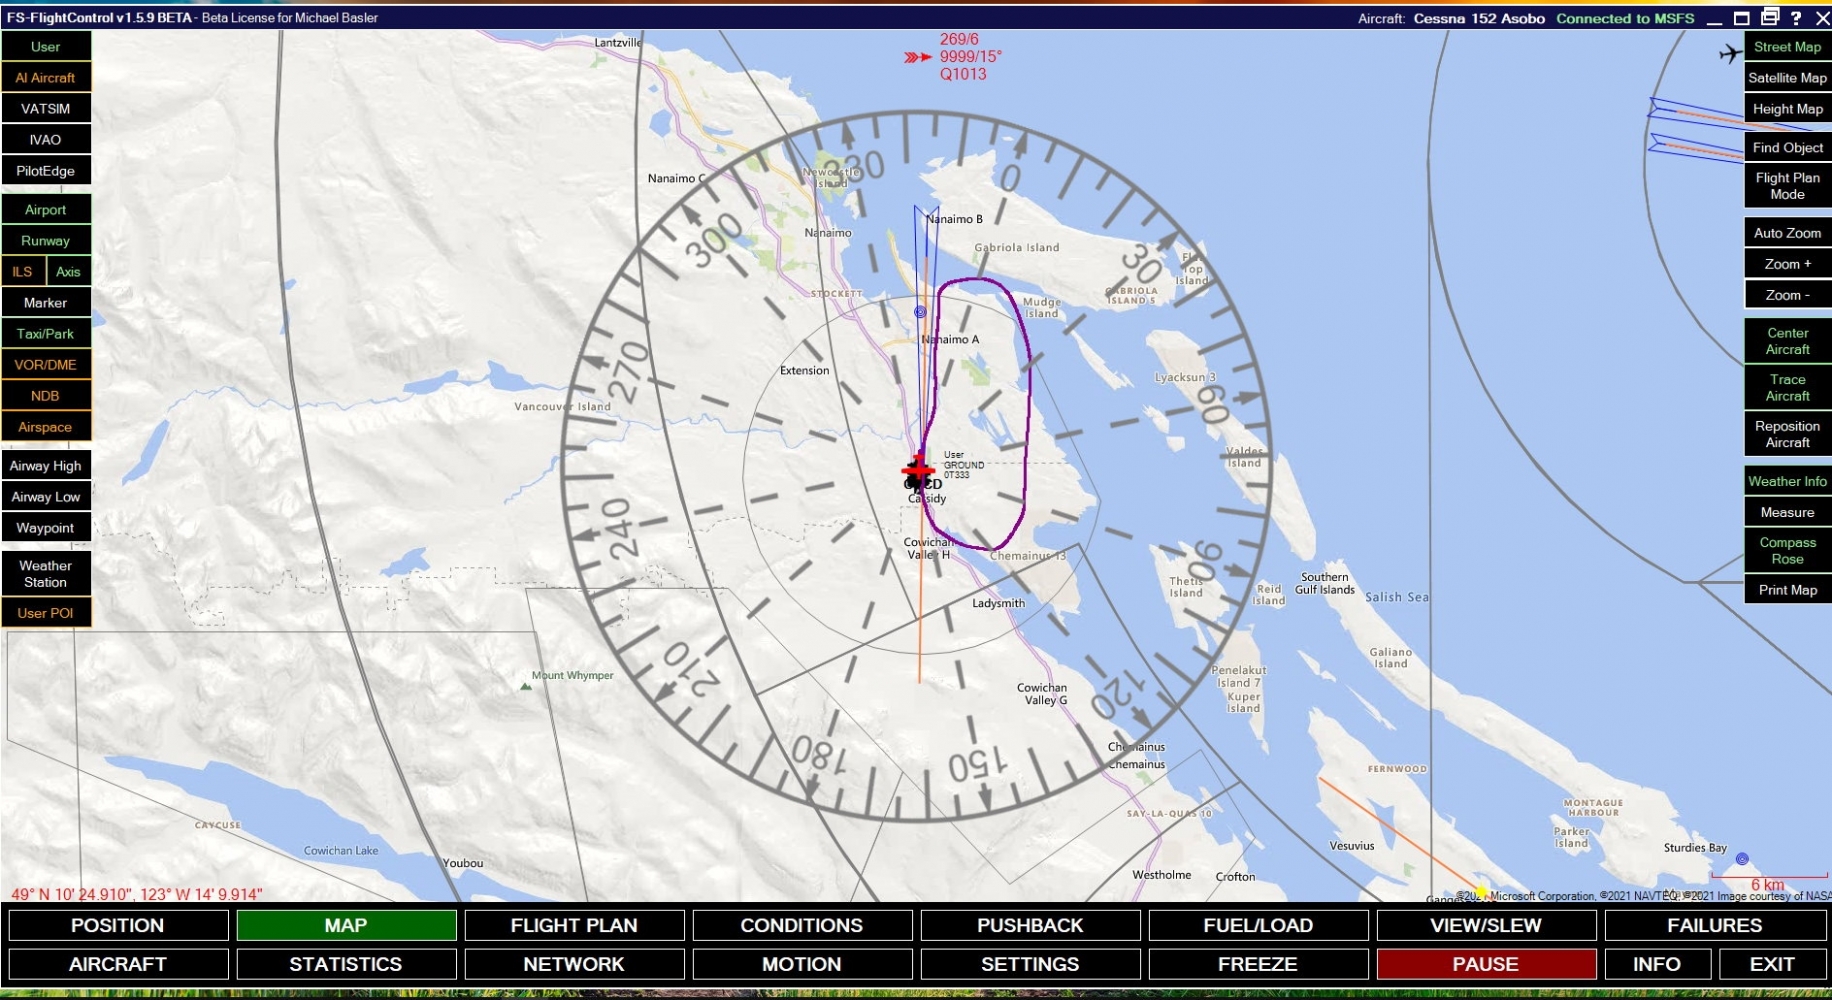Click Print Map button
The width and height of the screenshot is (1832, 1000).
point(1788,590)
